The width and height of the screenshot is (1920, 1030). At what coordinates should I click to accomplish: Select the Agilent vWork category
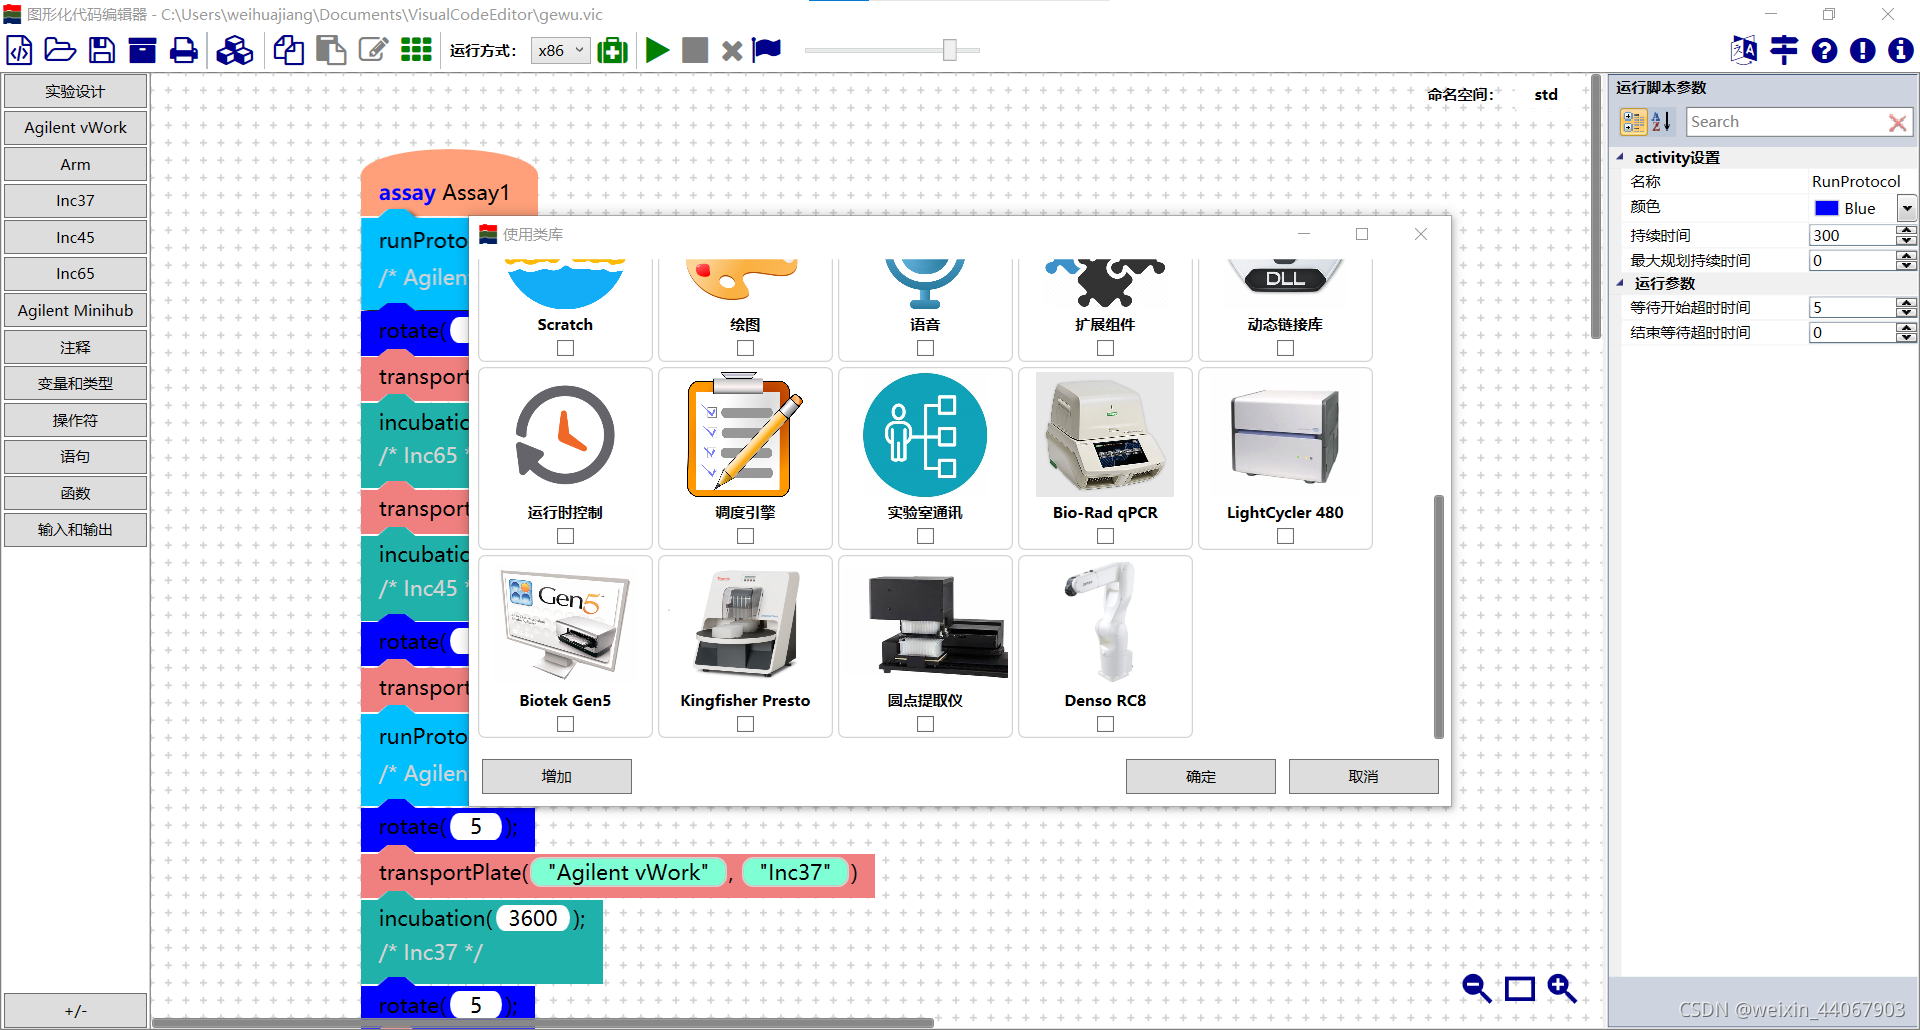75,127
